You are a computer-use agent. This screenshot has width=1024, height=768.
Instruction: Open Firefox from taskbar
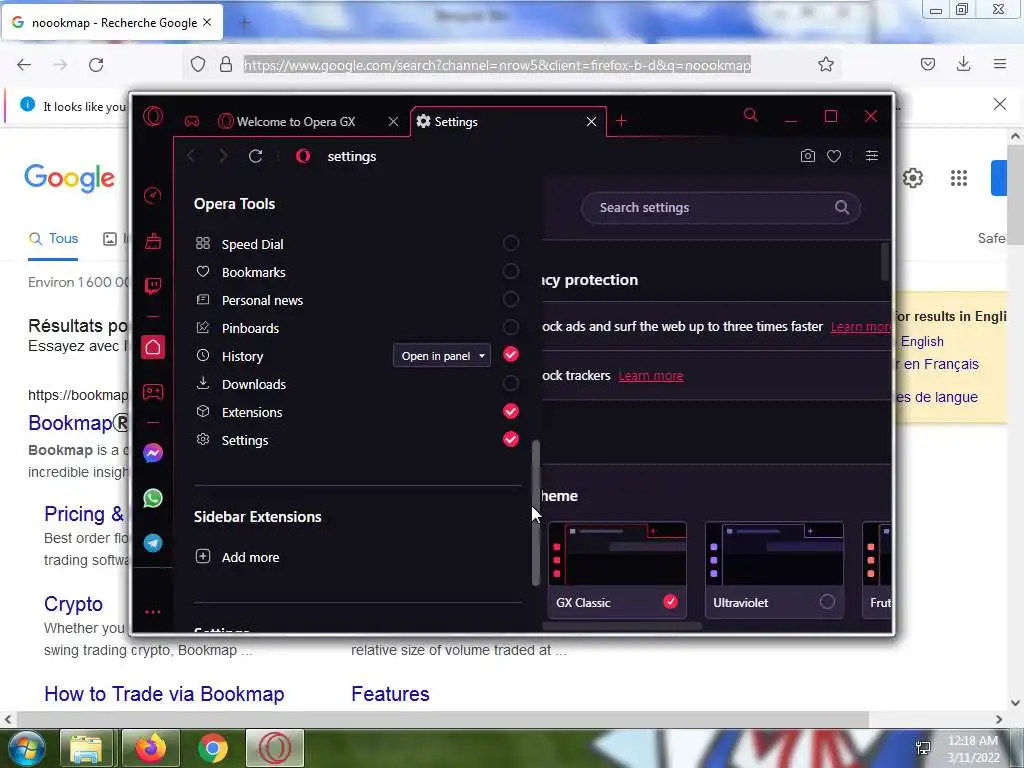150,748
